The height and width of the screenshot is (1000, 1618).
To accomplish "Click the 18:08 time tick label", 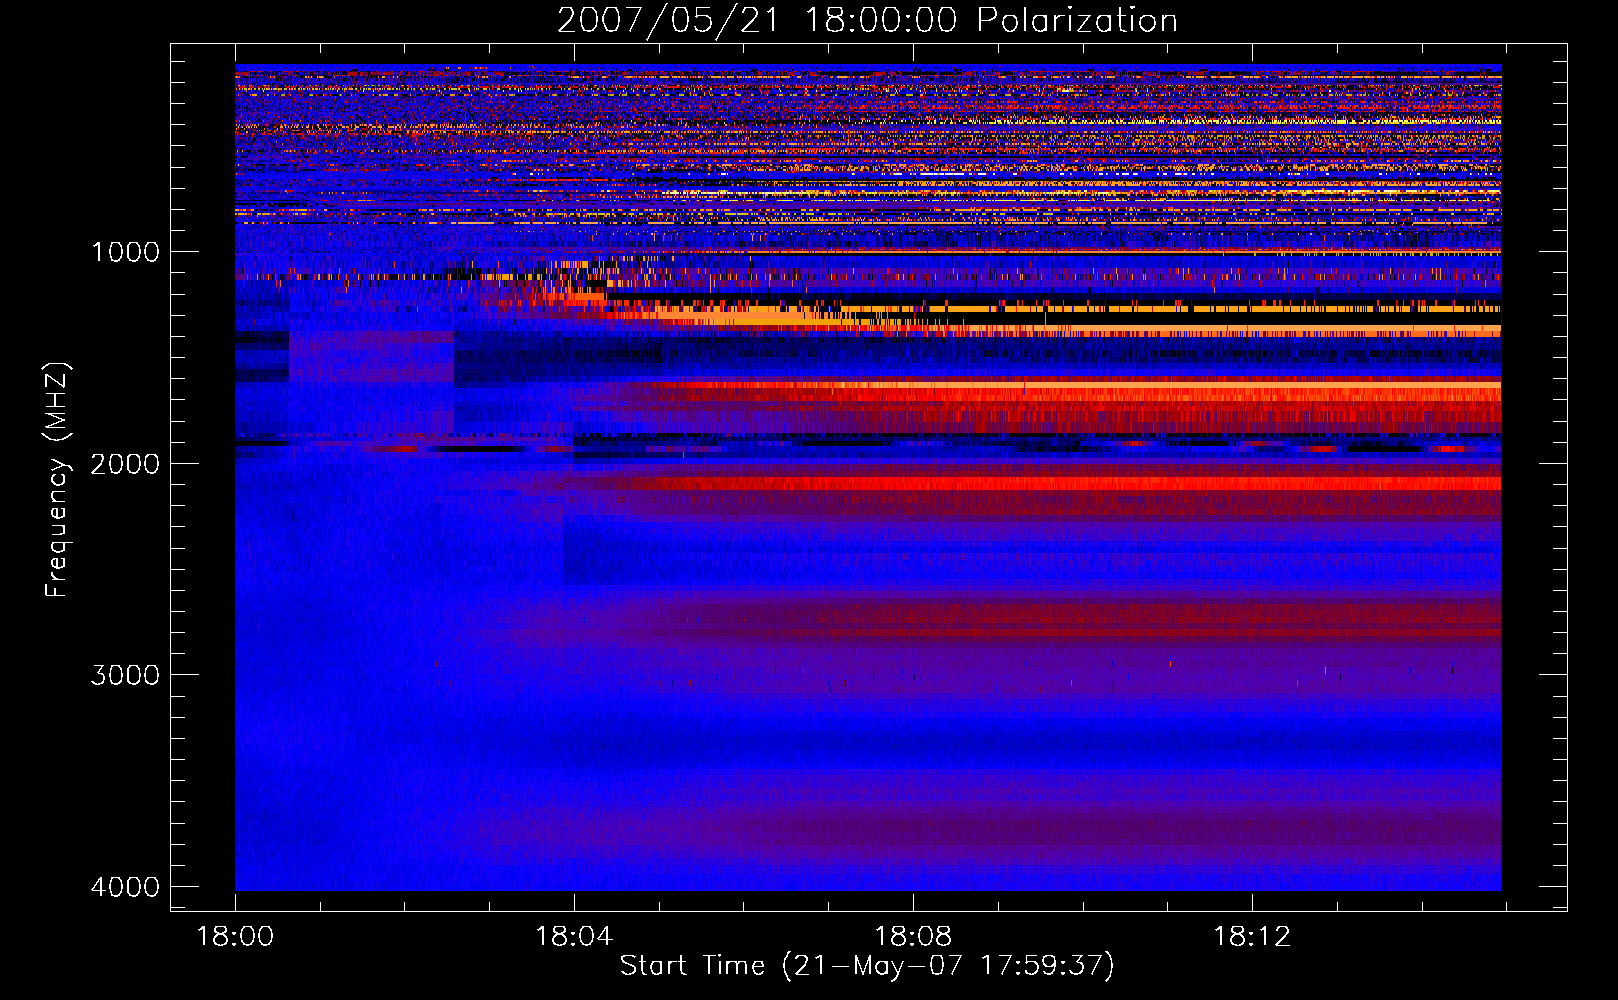I will click(913, 937).
